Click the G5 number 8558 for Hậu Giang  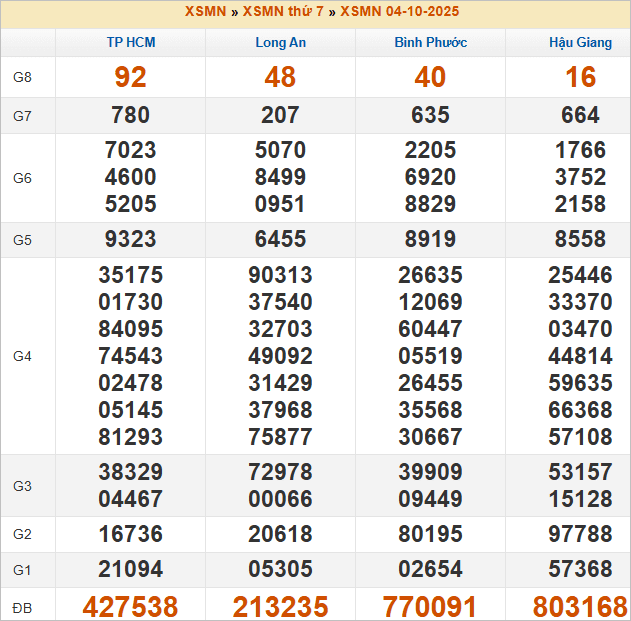coord(580,240)
